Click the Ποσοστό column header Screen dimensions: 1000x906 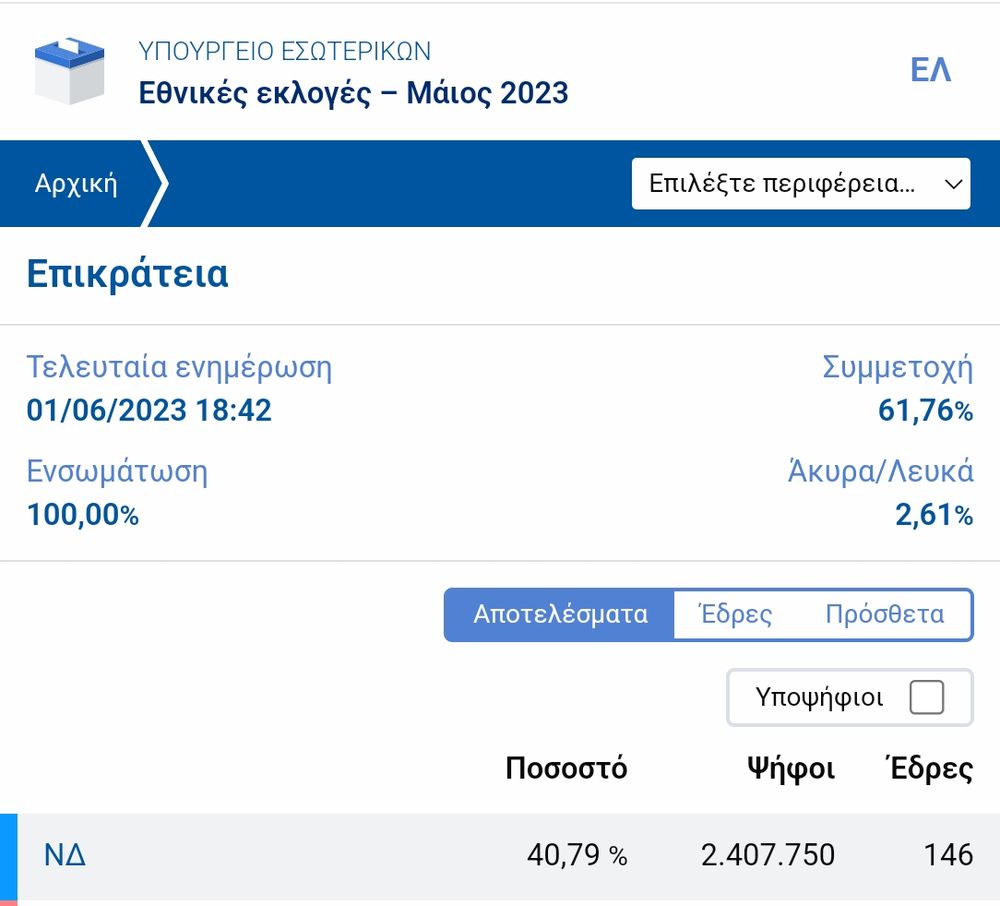coord(566,768)
